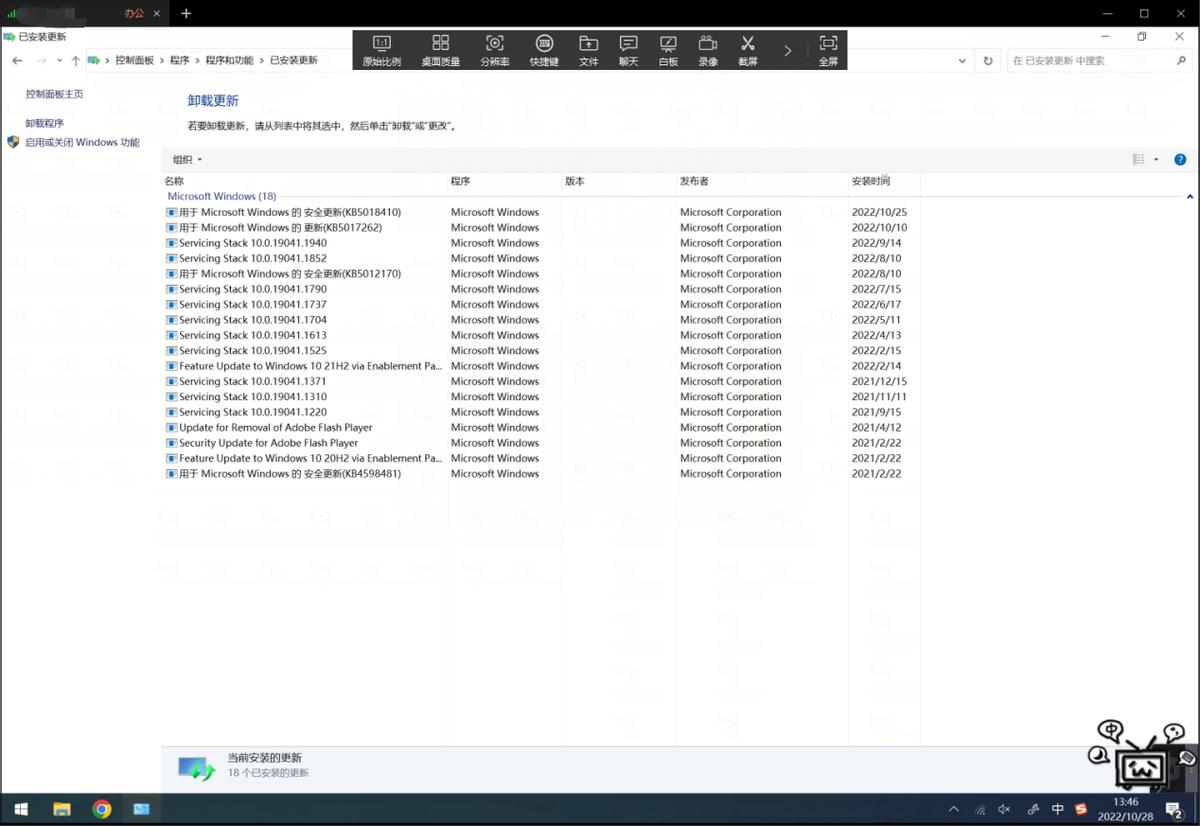The image size is (1200, 826).
Task: Refresh the installed updates list
Action: coord(988,61)
